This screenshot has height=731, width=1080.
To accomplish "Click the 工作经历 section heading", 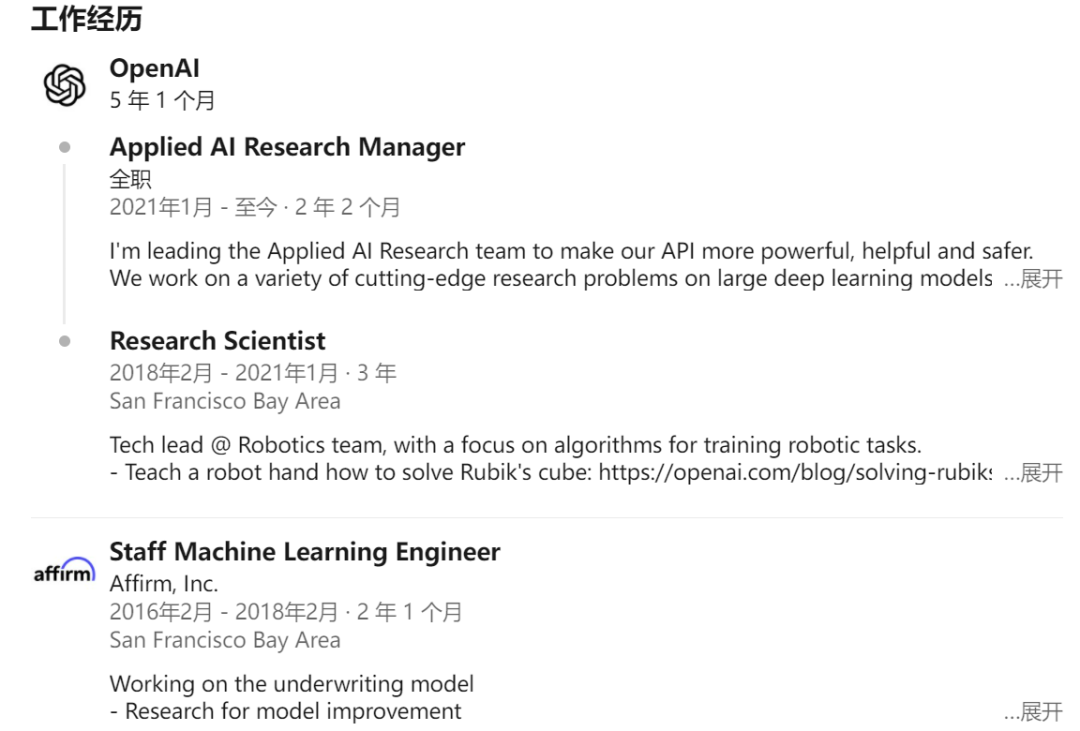I will tap(87, 19).
